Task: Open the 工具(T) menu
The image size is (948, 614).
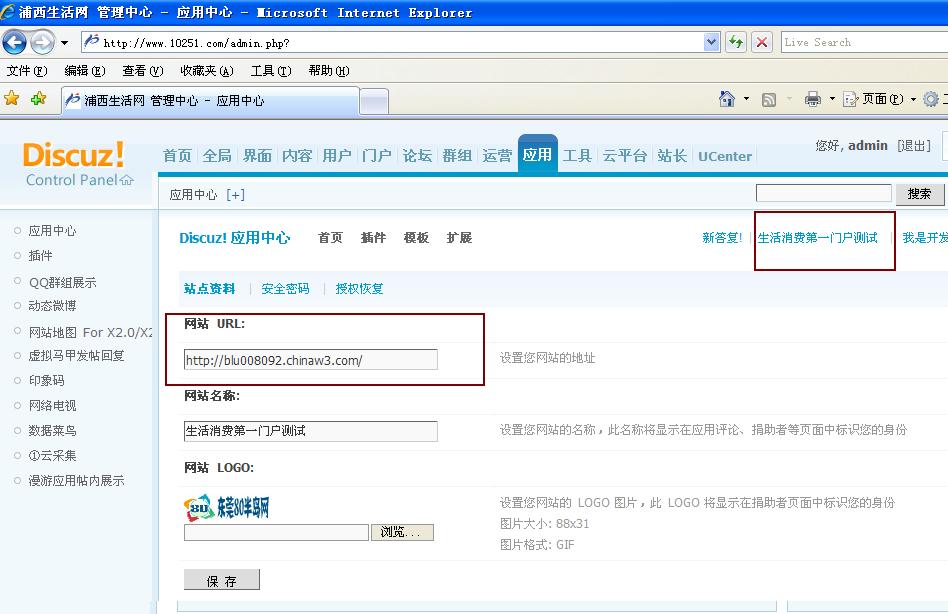Action: pos(271,71)
